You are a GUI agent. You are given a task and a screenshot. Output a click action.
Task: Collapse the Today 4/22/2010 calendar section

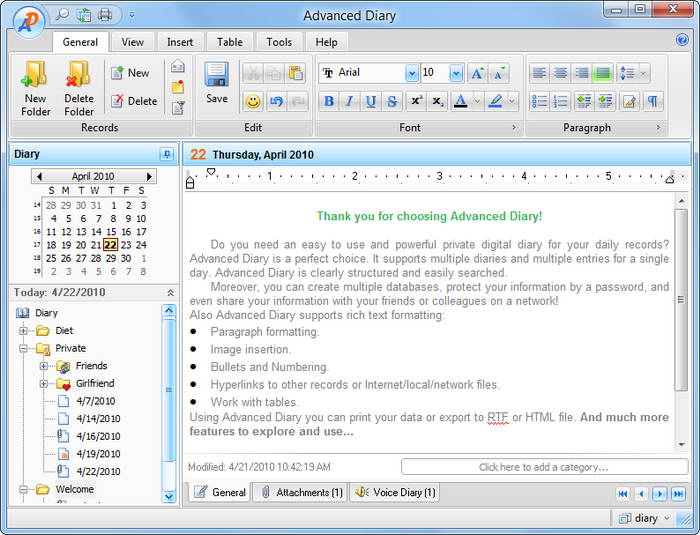(x=170, y=293)
